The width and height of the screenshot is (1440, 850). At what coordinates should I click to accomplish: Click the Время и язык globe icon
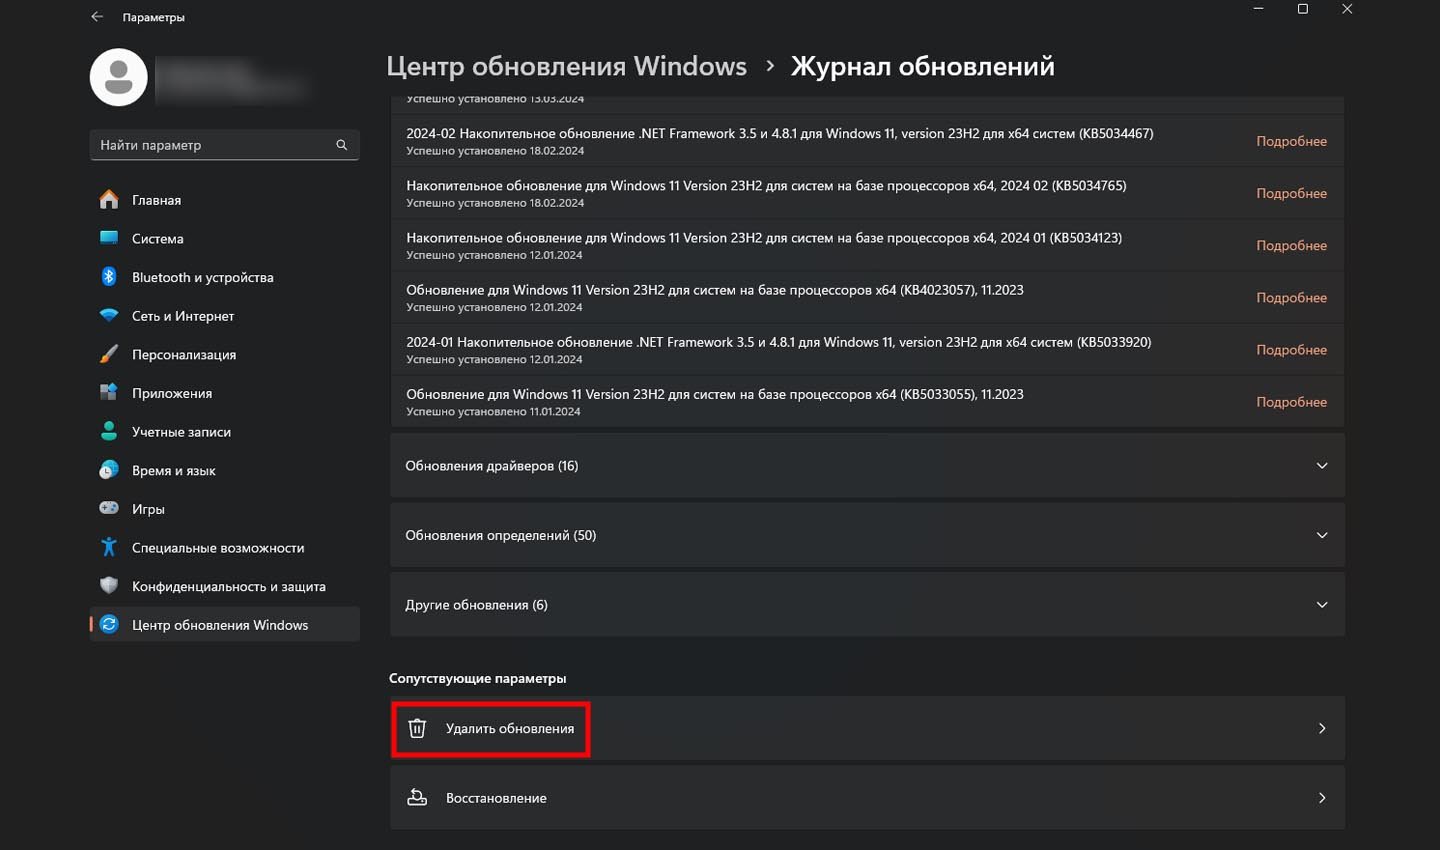109,470
